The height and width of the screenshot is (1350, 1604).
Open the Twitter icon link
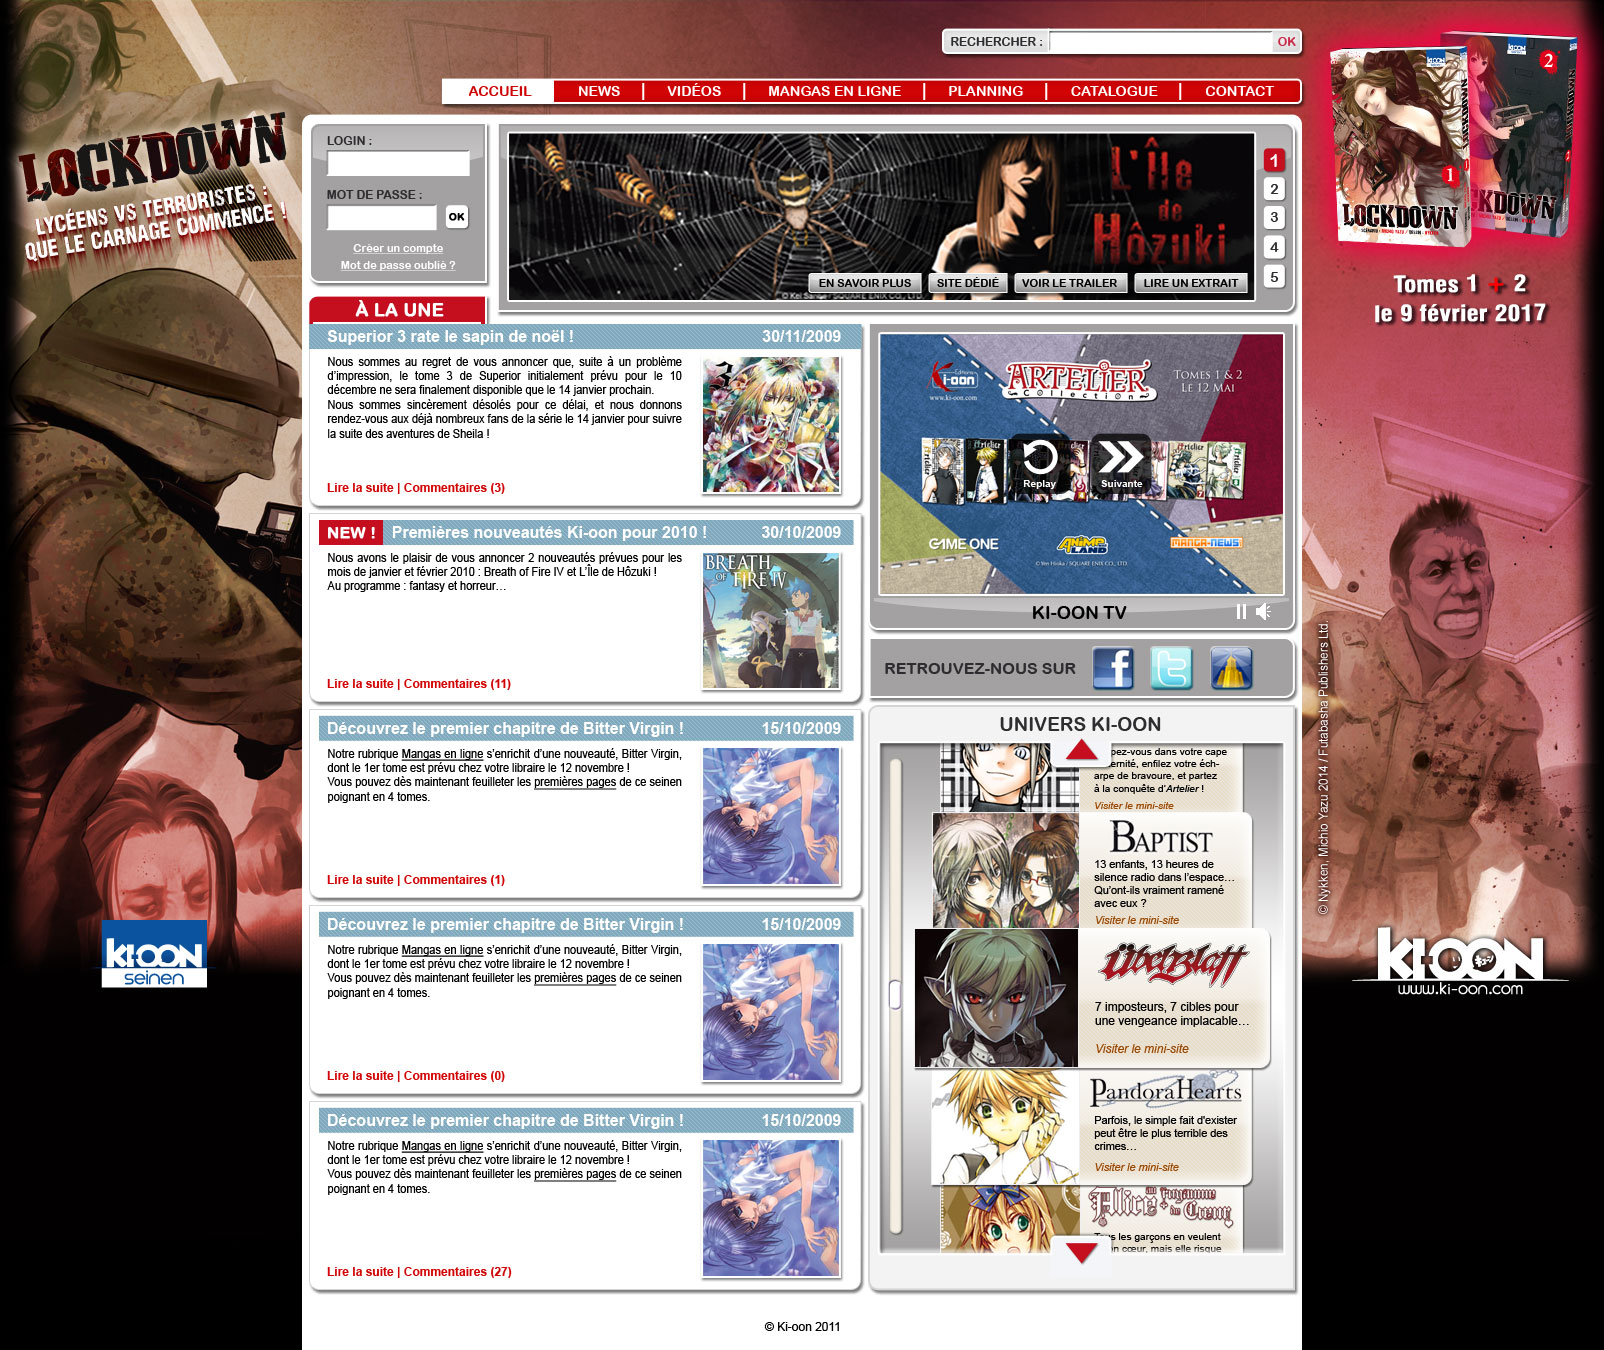[x=1172, y=668]
